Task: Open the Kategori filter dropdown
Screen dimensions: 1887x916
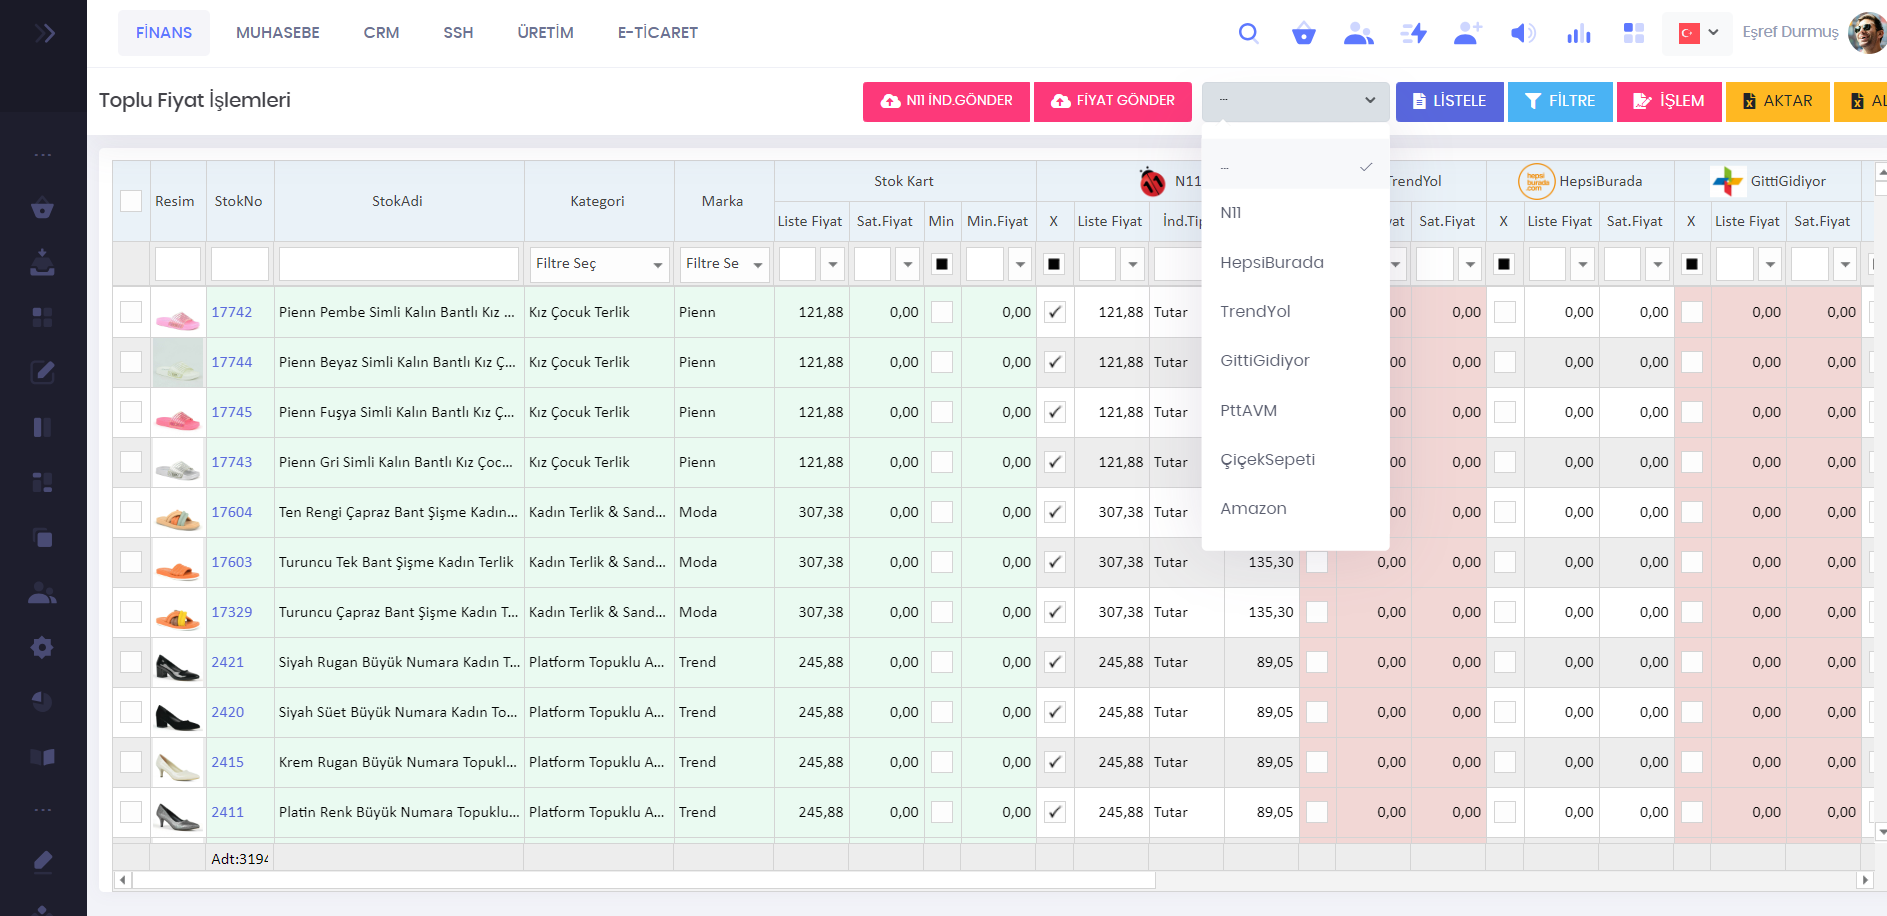Action: [598, 264]
